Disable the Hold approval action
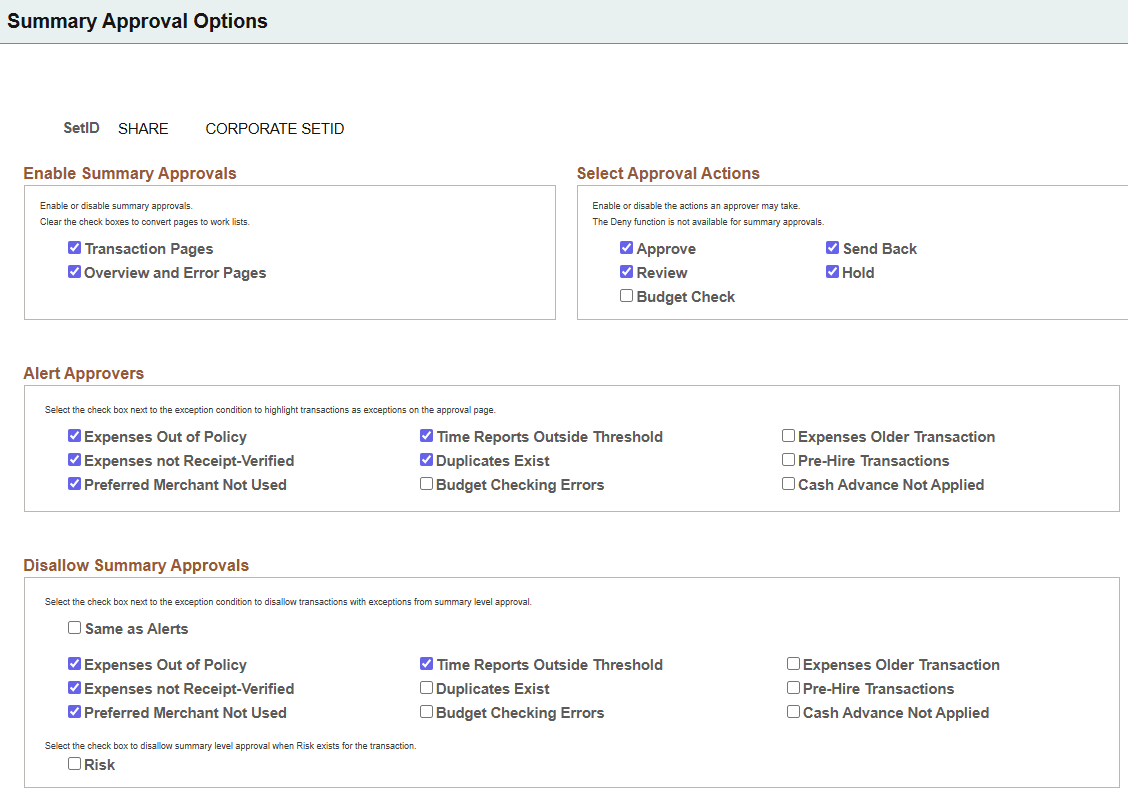The image size is (1128, 796). [x=832, y=272]
